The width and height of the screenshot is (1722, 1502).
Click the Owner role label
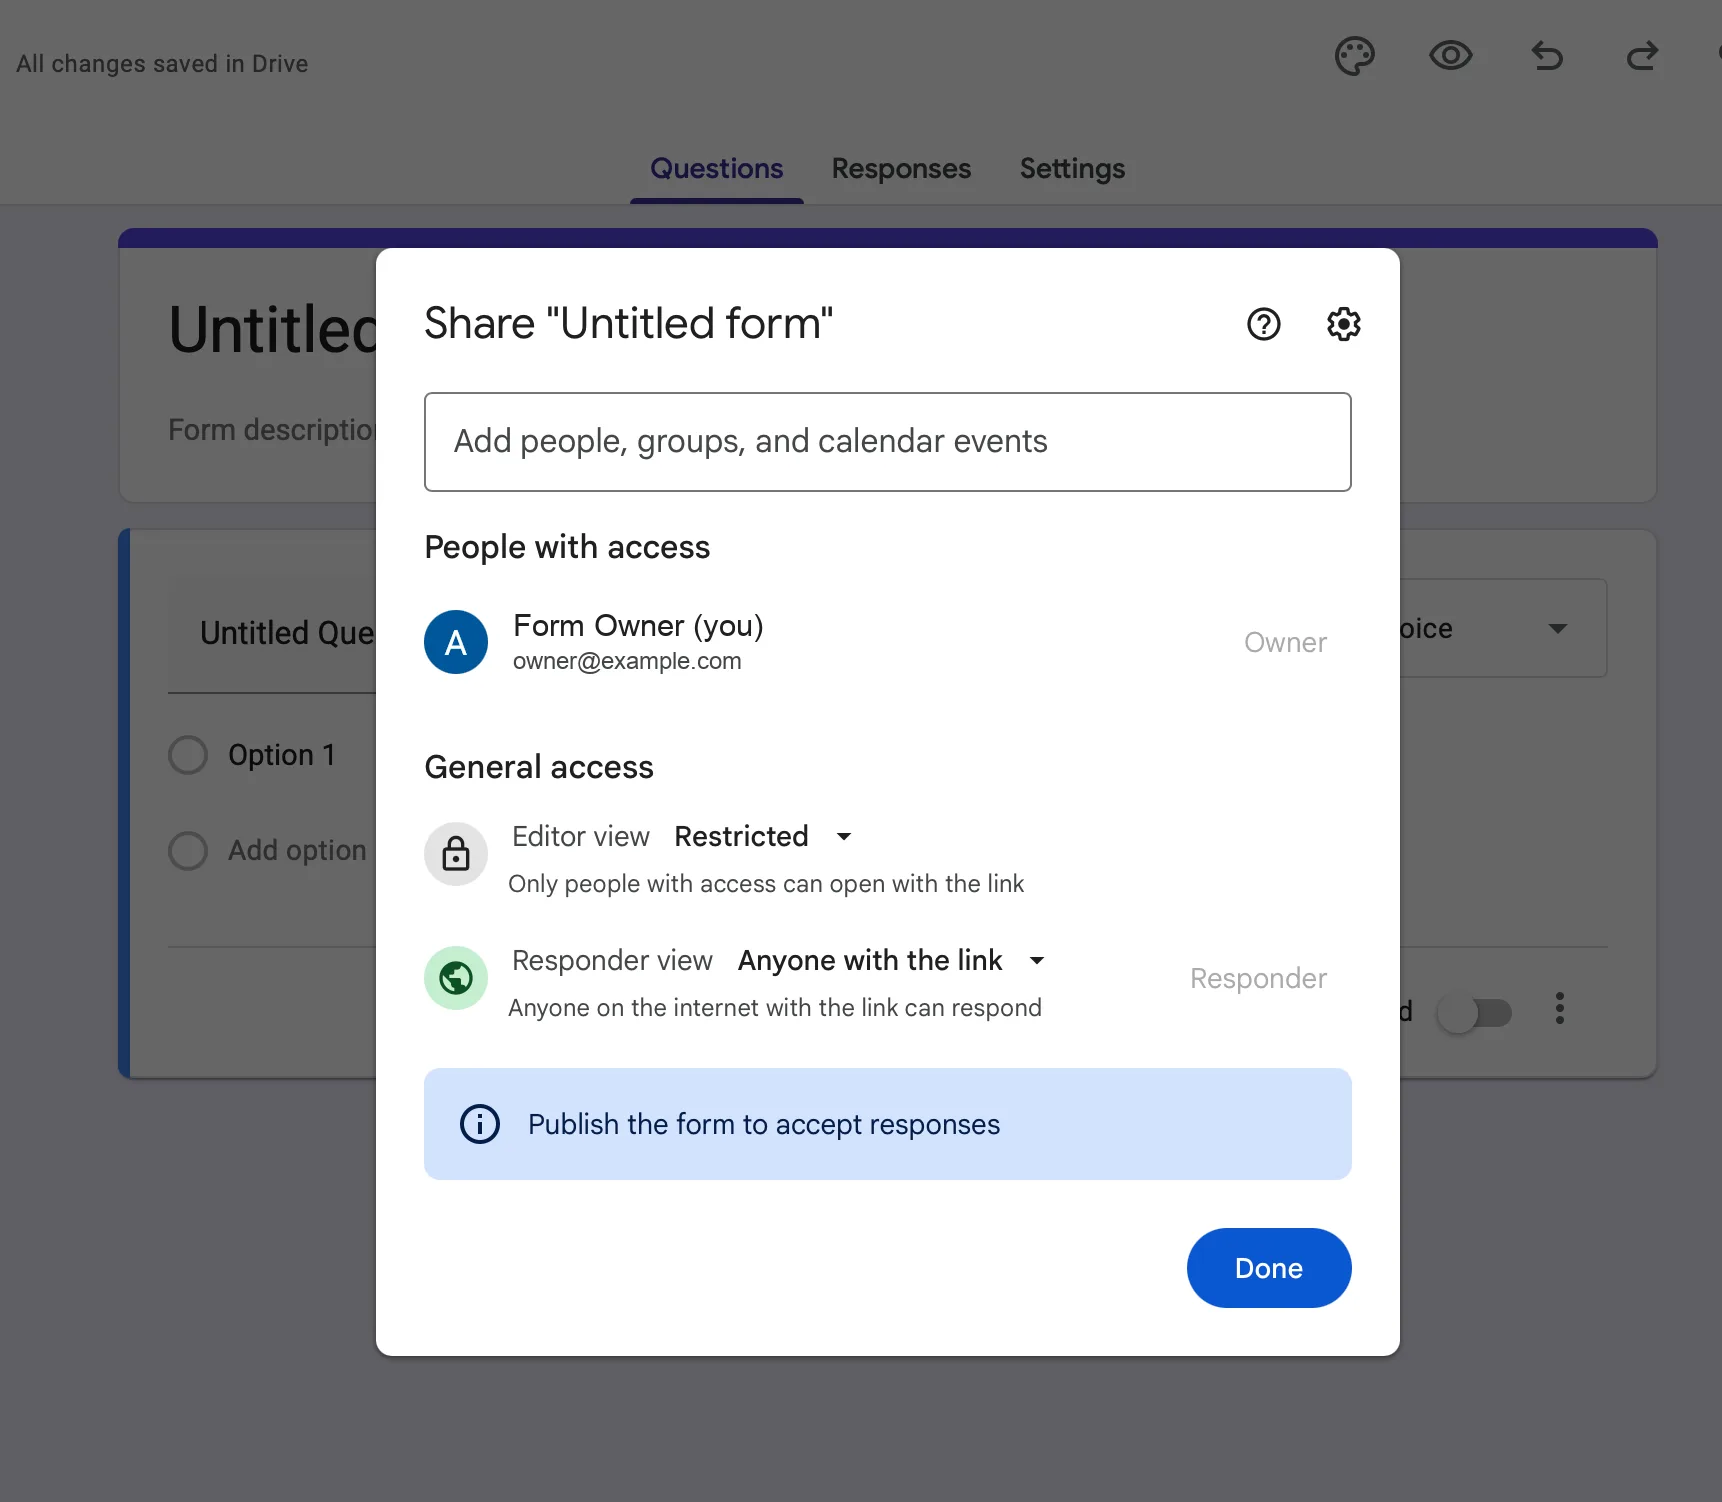(x=1285, y=642)
